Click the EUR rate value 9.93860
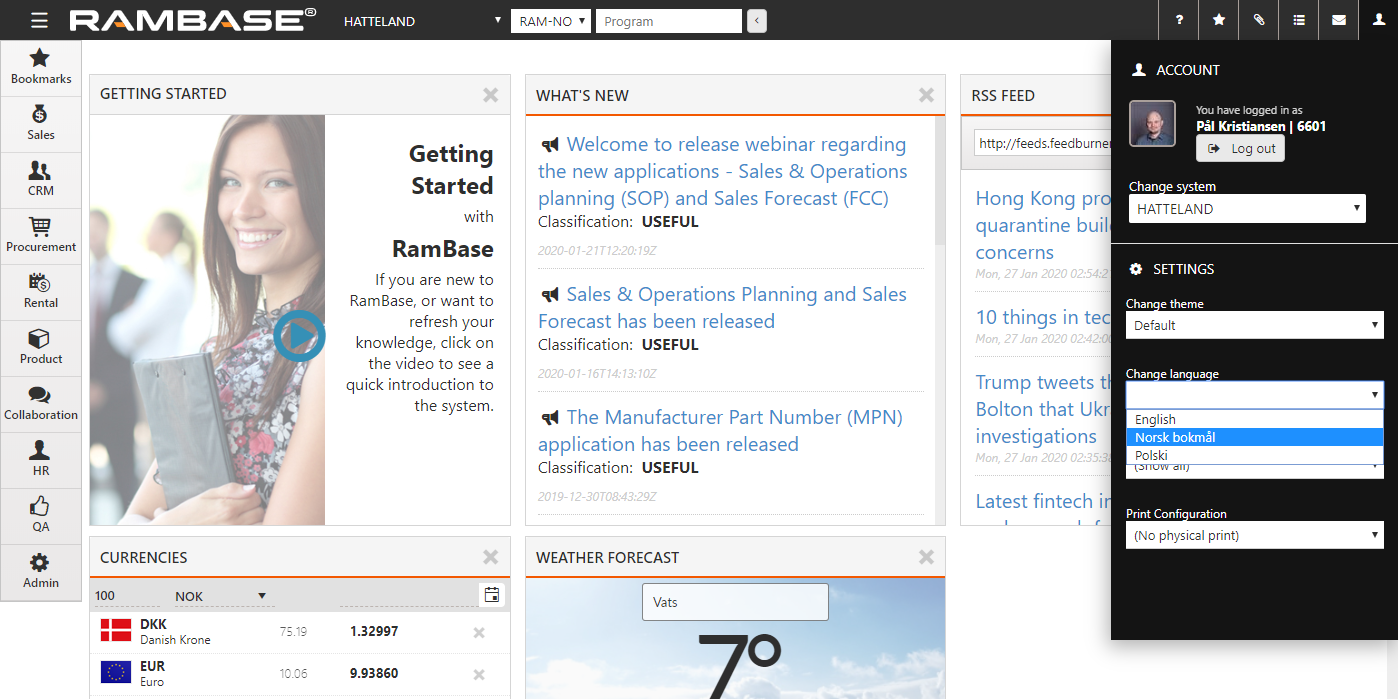This screenshot has height=700, width=1398. (374, 674)
